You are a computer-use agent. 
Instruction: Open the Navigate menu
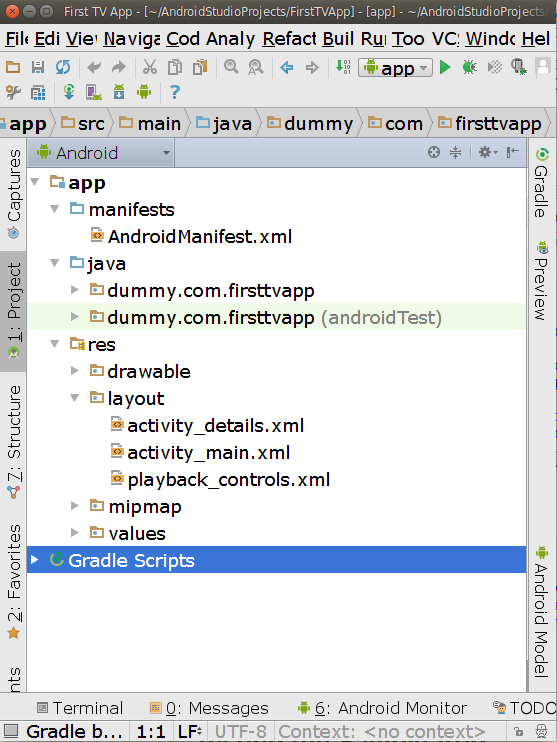[132, 39]
